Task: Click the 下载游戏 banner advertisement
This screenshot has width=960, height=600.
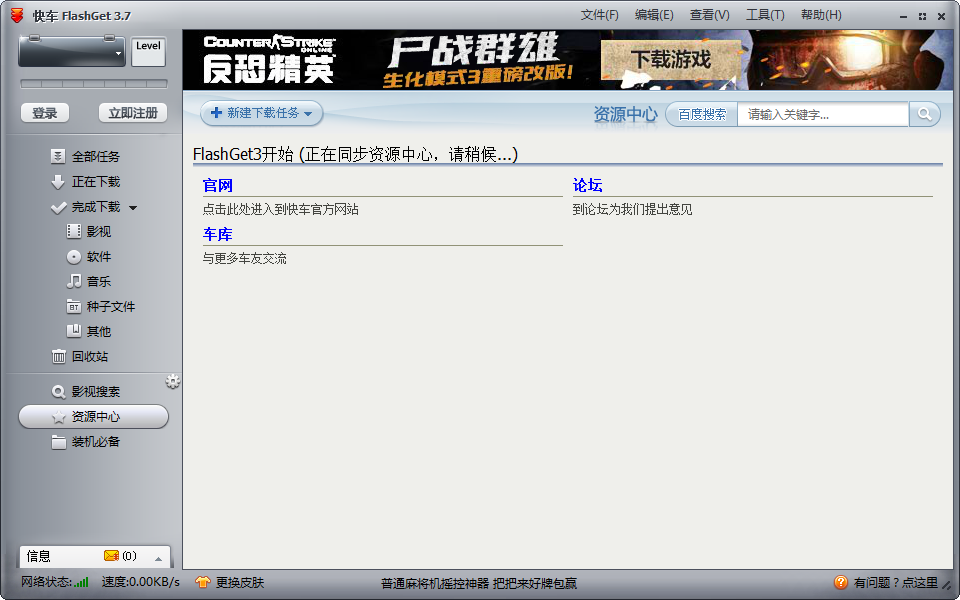Action: (670, 60)
